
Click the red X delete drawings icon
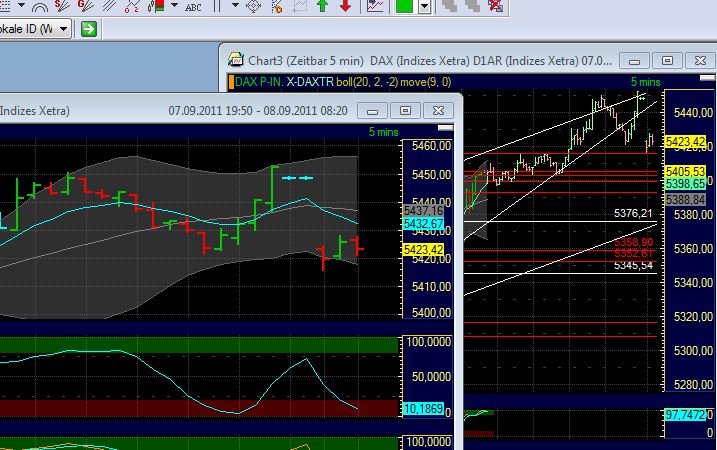click(495, 6)
